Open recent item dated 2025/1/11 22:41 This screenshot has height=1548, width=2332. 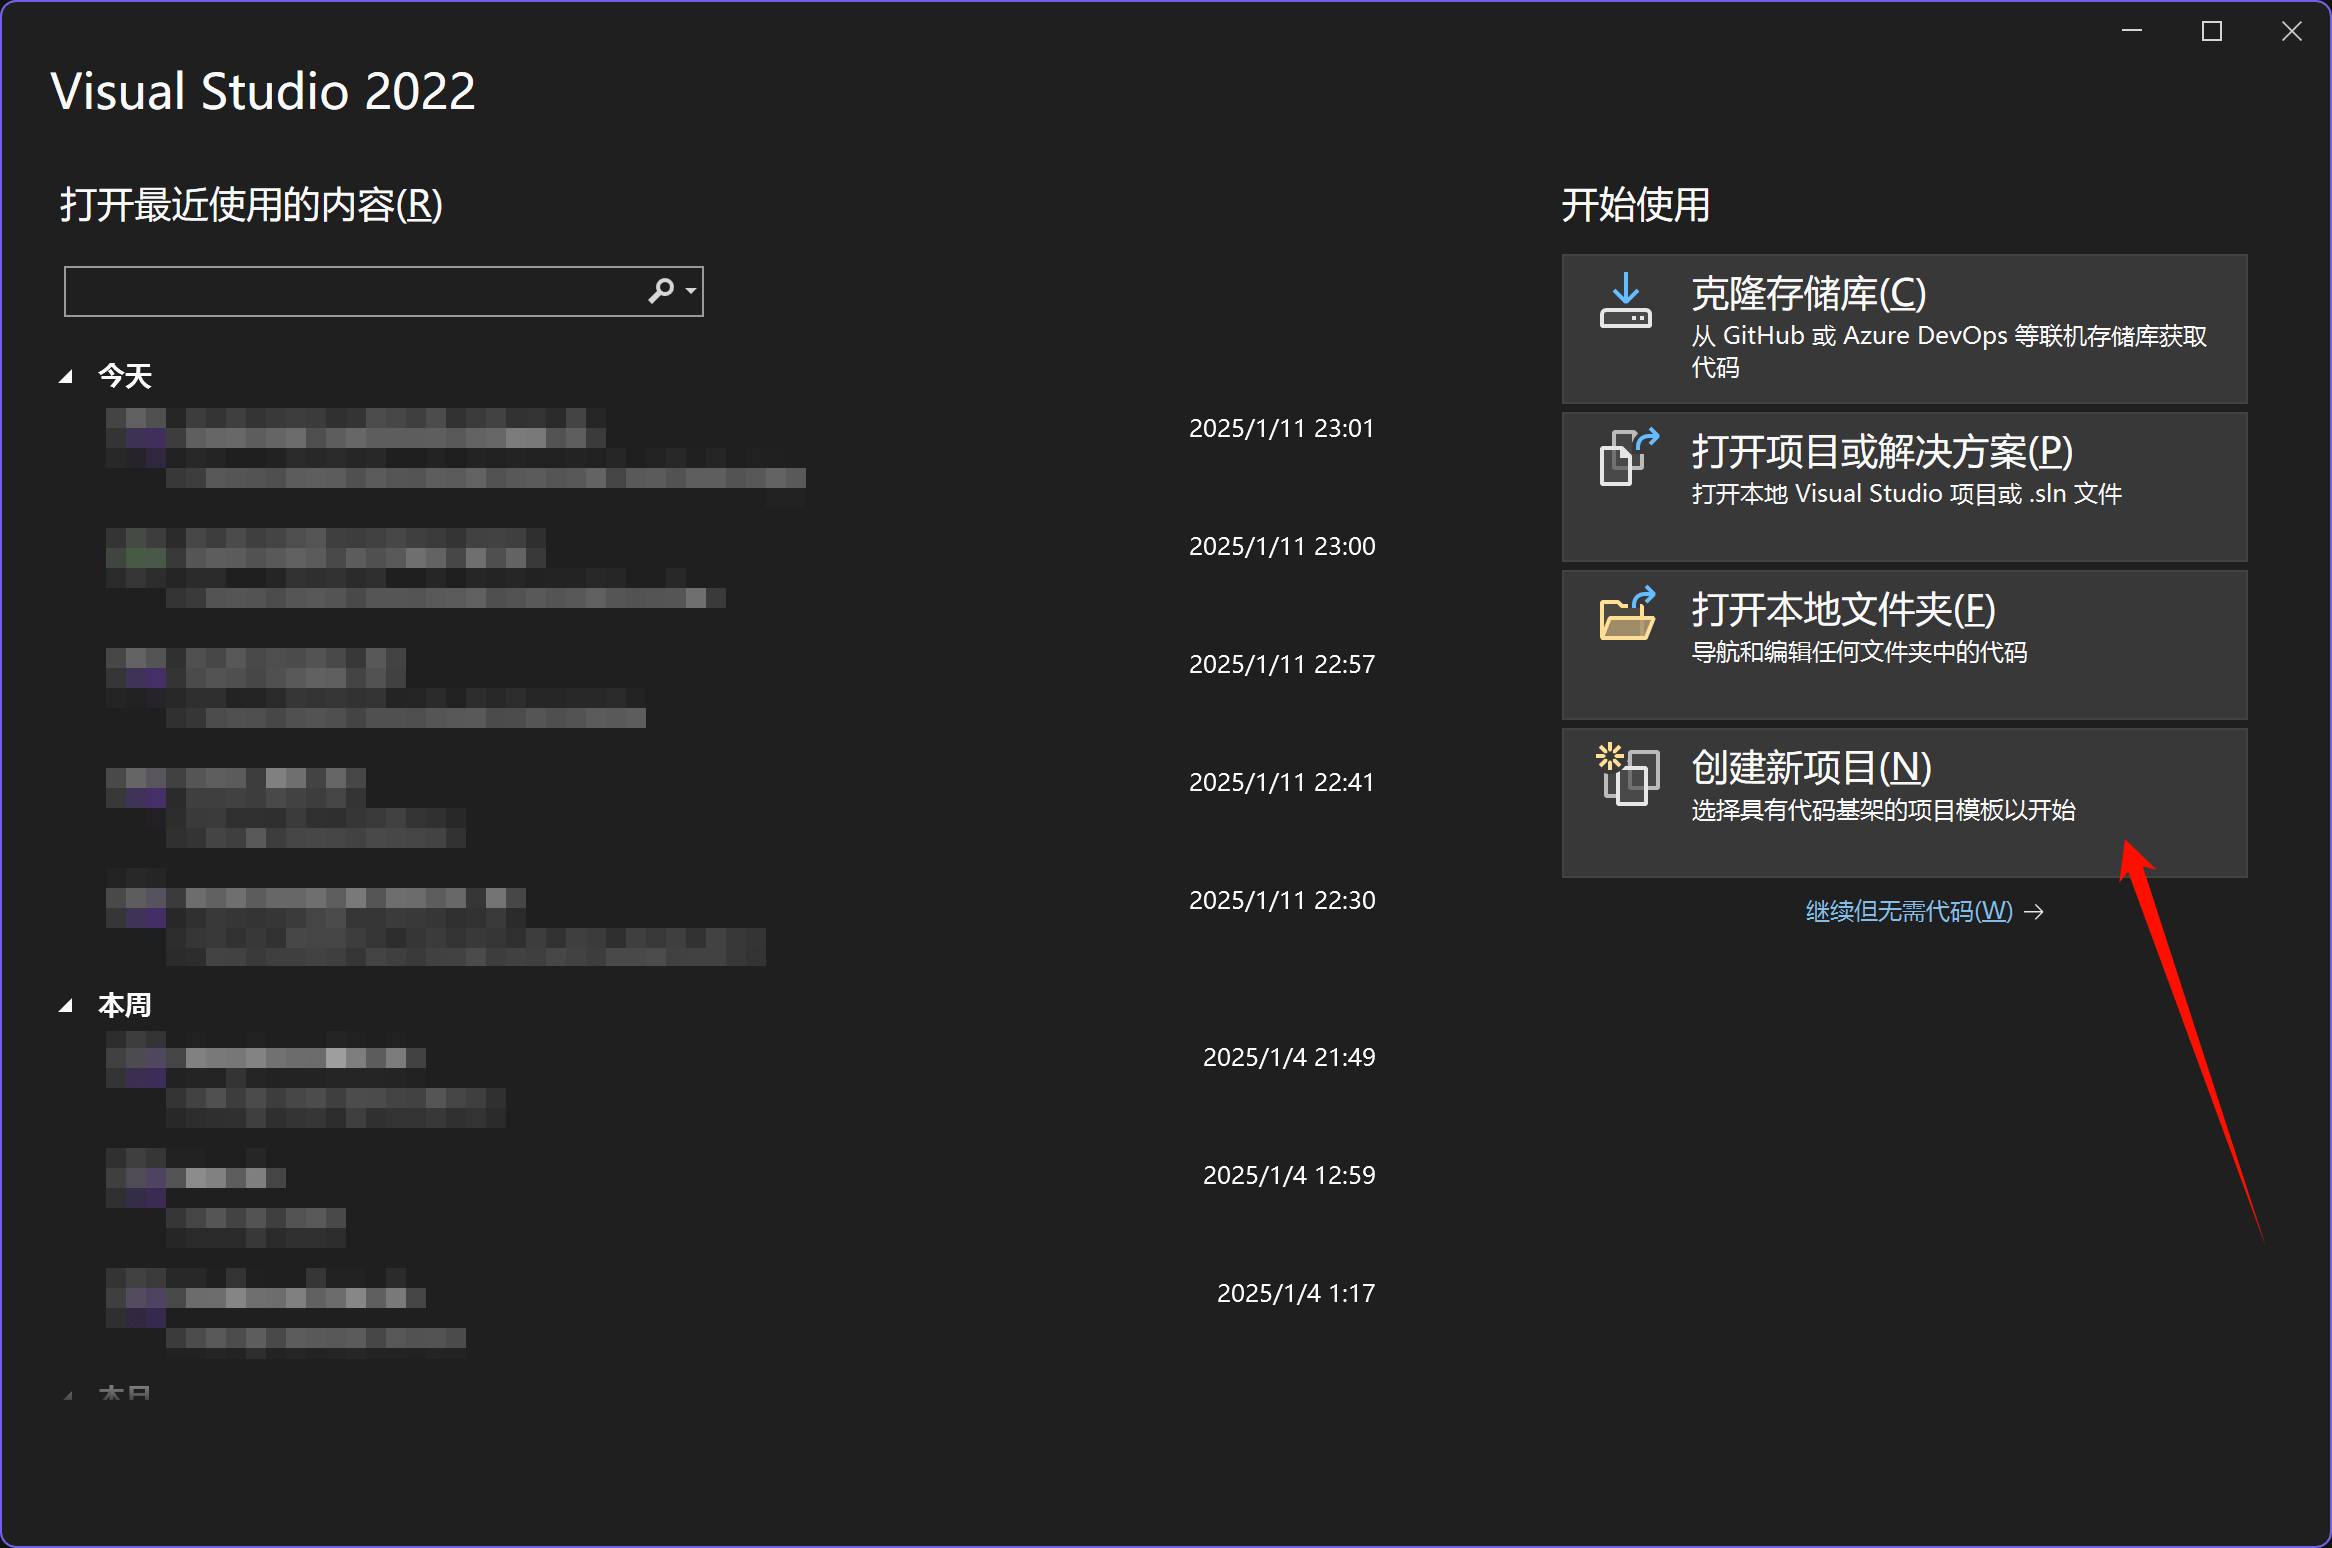[740, 804]
